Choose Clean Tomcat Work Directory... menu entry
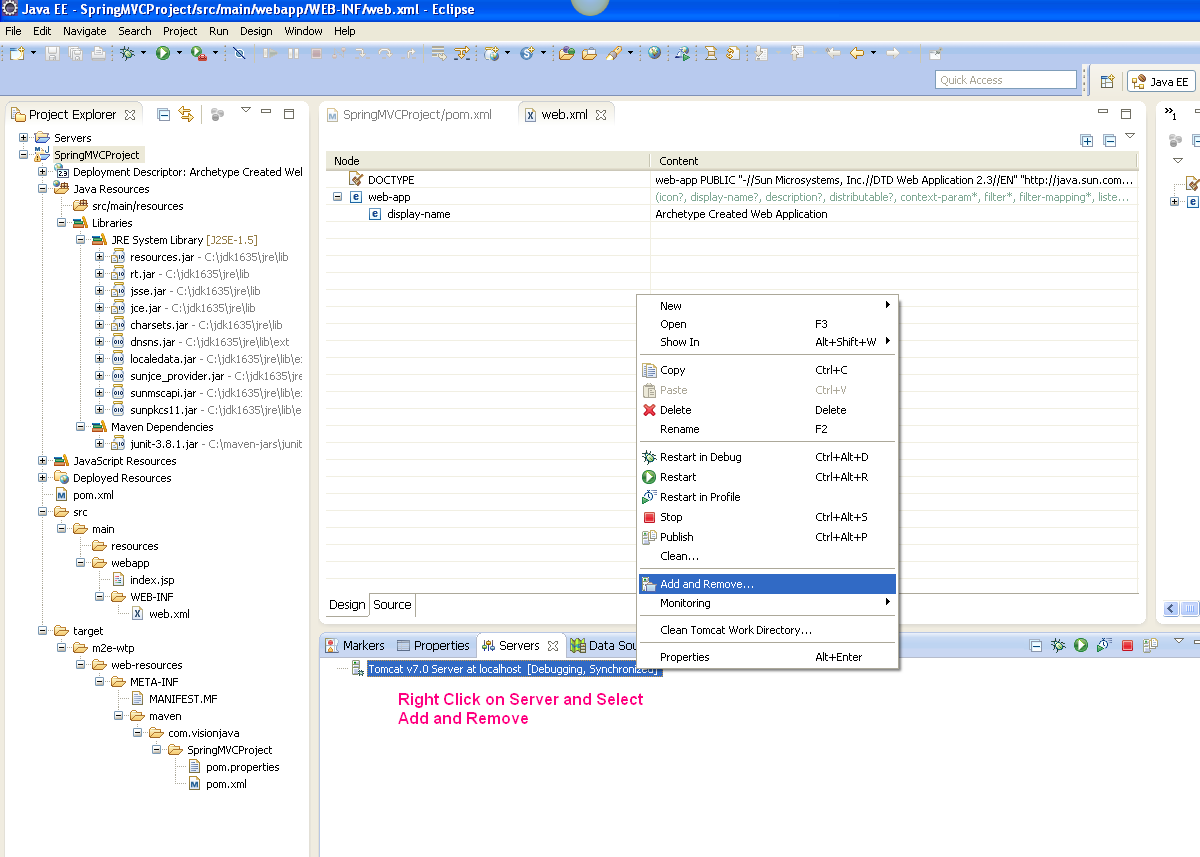Screen dimensions: 1200x857 (x=735, y=630)
